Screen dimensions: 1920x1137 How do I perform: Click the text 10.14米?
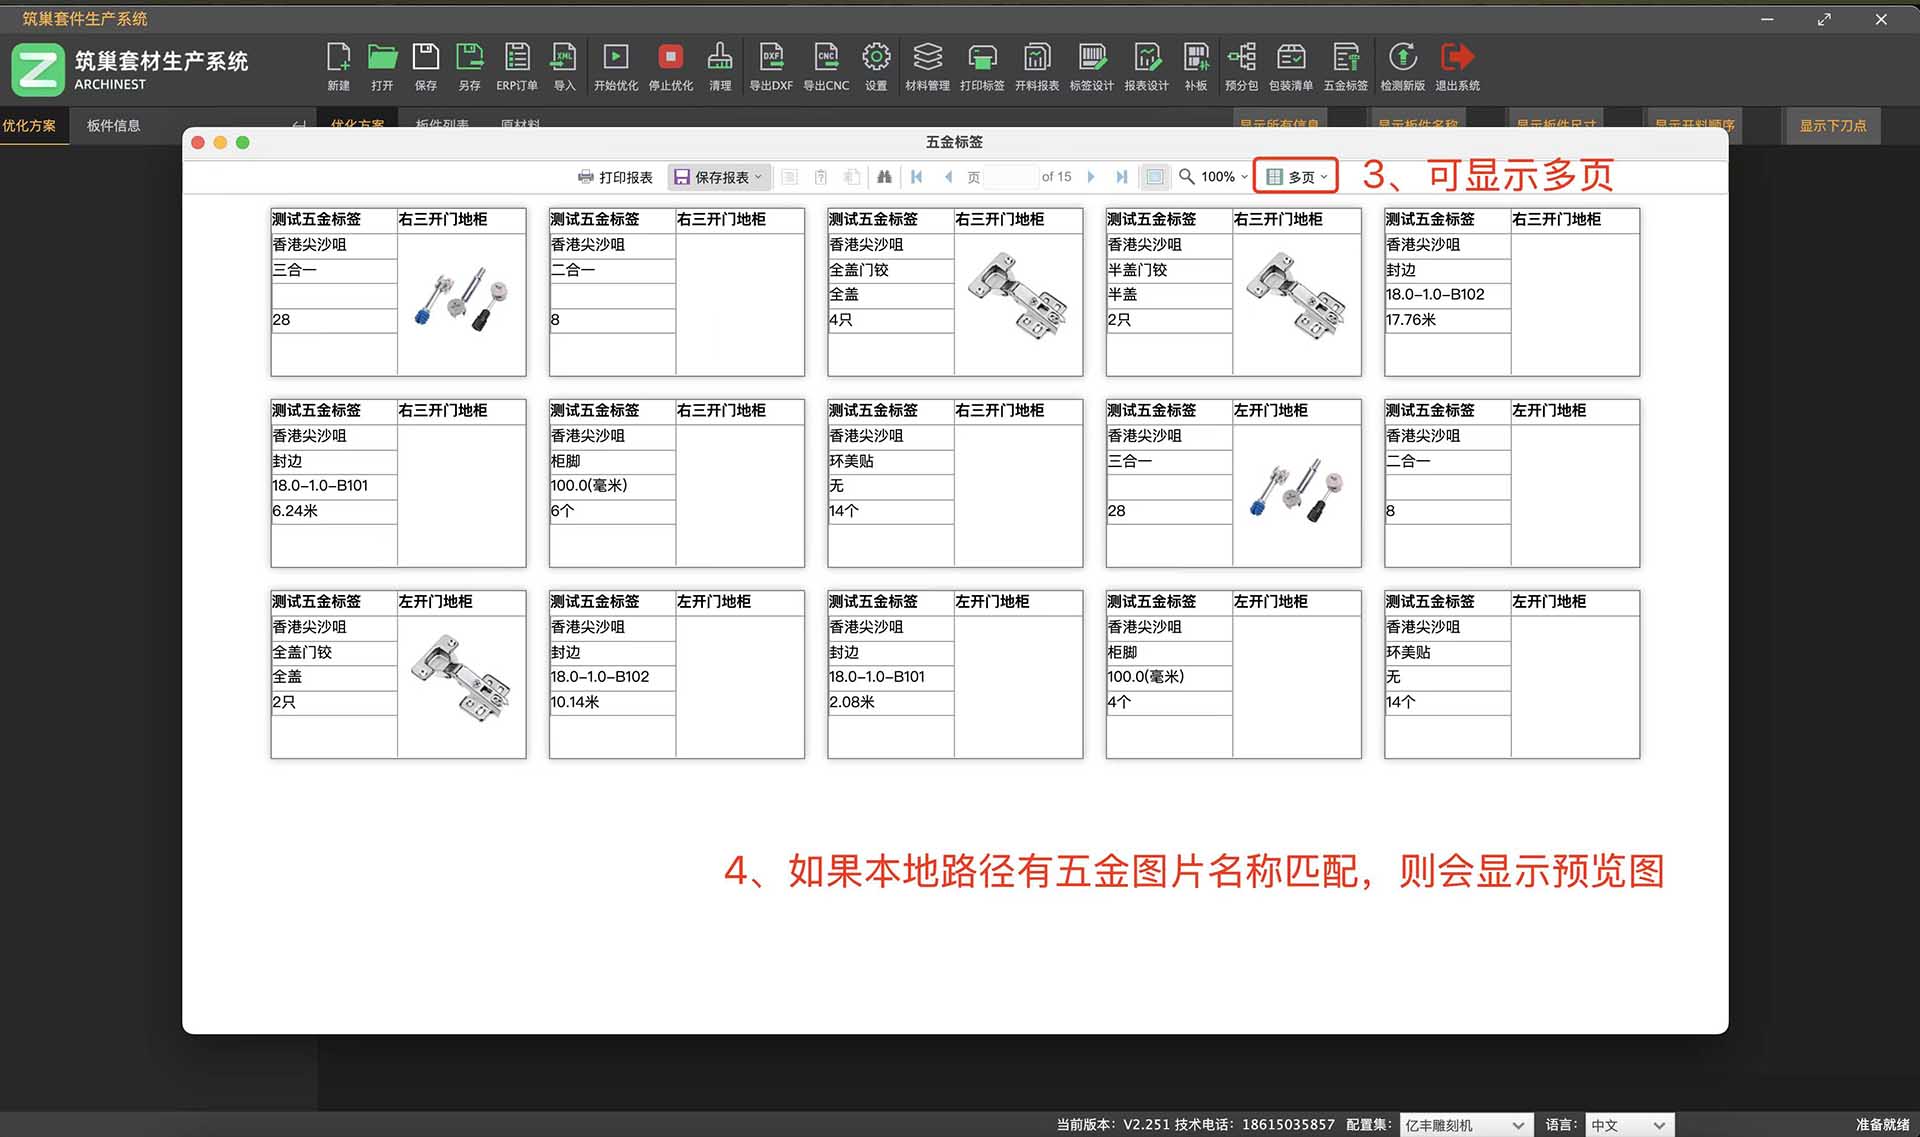(x=575, y=702)
